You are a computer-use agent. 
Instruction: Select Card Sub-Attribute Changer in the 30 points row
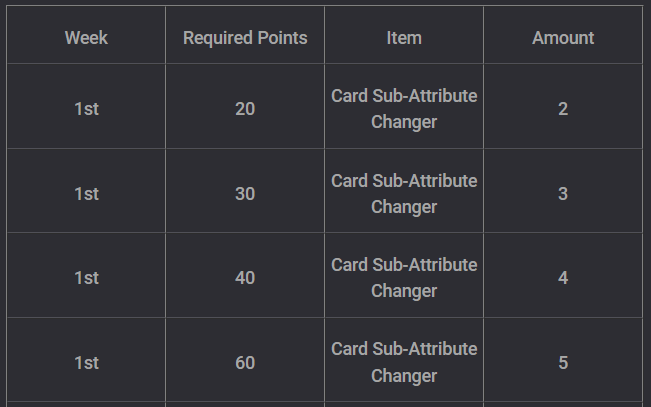pos(404,194)
